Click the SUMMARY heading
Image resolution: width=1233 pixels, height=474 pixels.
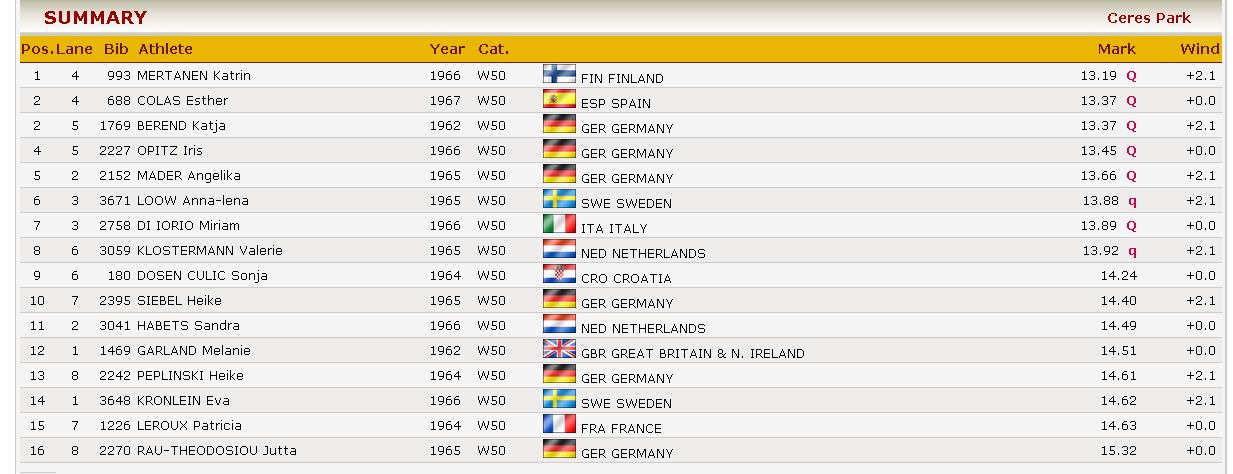coord(95,18)
